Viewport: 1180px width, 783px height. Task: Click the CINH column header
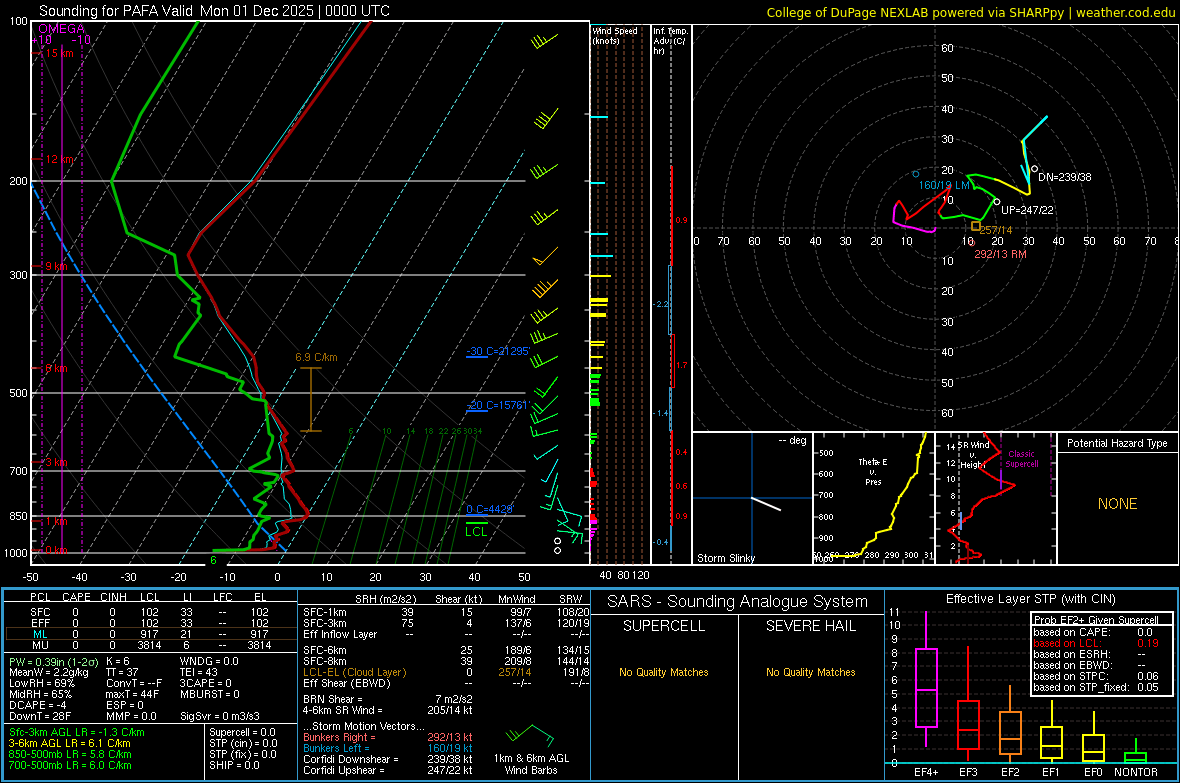(x=113, y=597)
